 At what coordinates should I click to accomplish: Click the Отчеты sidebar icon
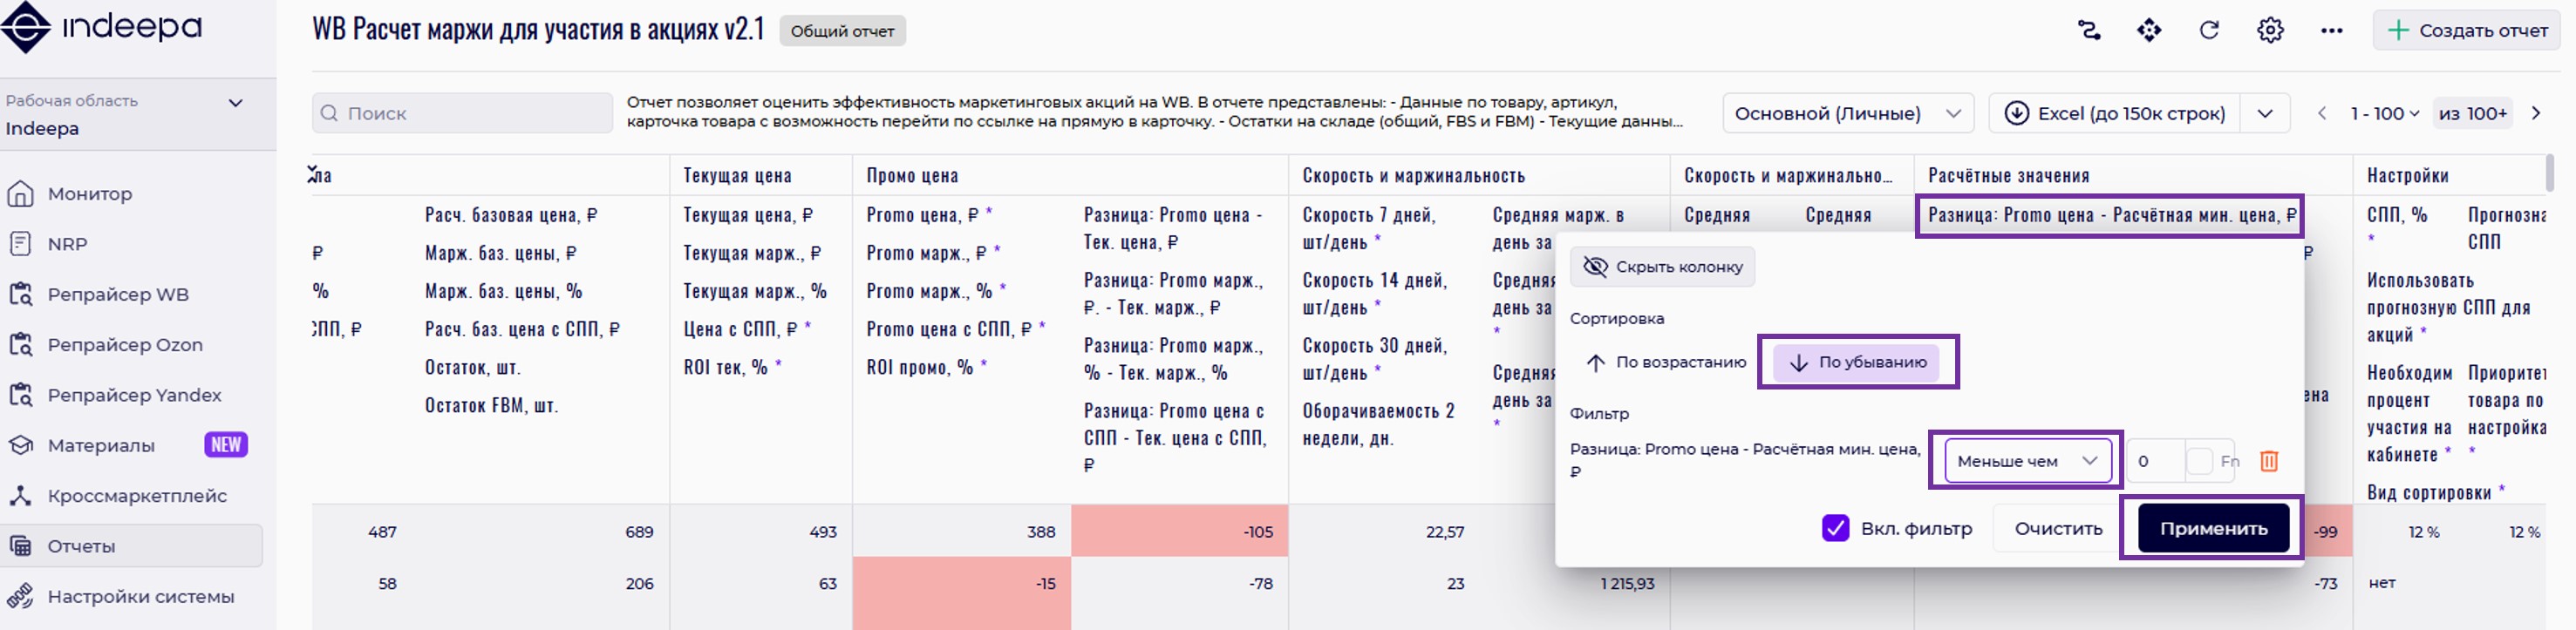click(x=20, y=546)
